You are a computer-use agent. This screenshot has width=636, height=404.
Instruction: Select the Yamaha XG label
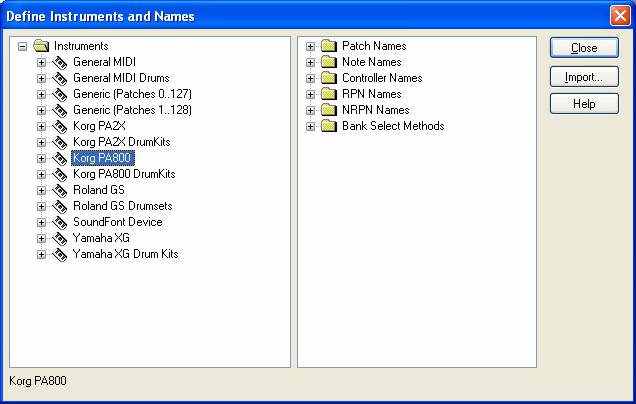point(101,238)
